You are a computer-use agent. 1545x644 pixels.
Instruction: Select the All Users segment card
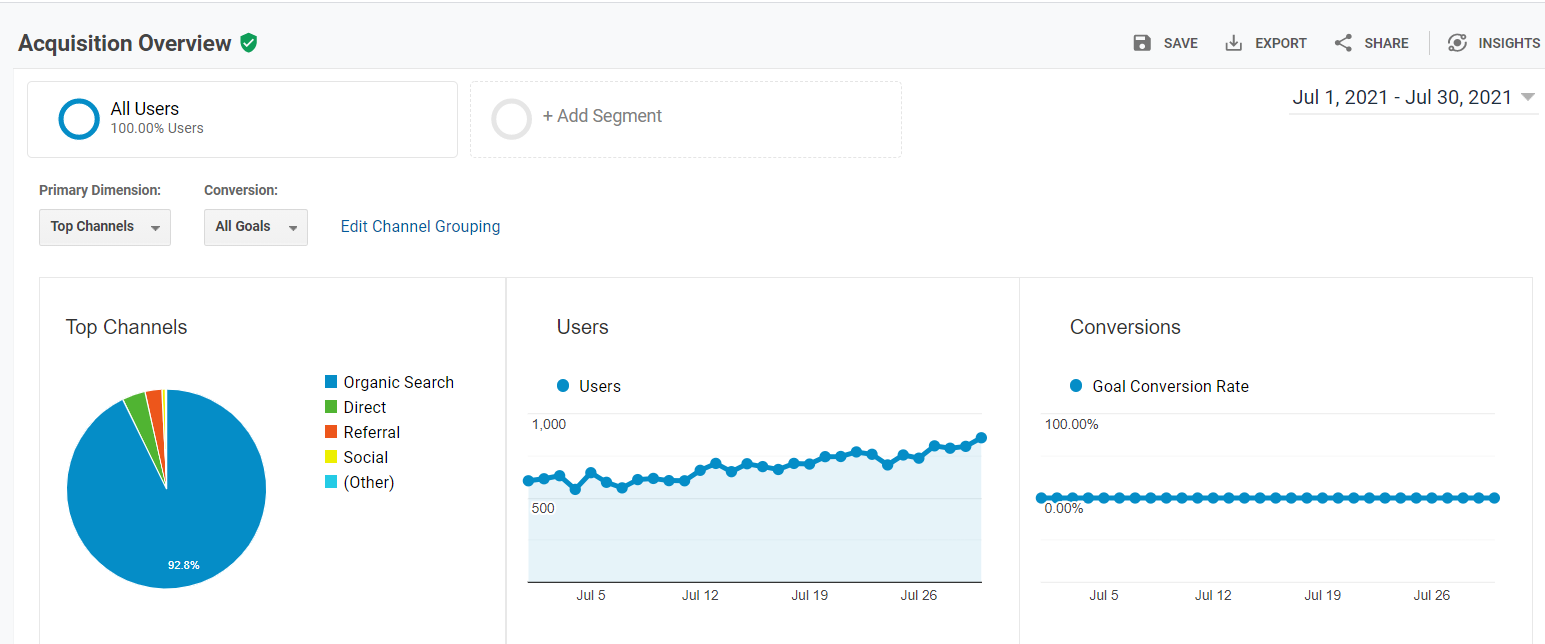242,119
